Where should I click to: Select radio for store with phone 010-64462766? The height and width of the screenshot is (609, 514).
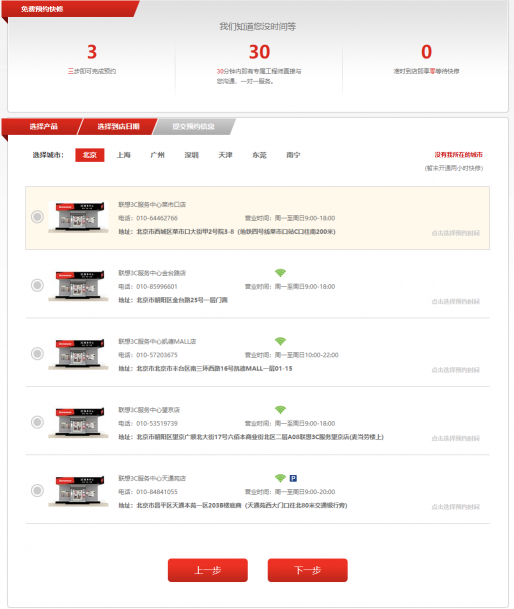click(37, 217)
